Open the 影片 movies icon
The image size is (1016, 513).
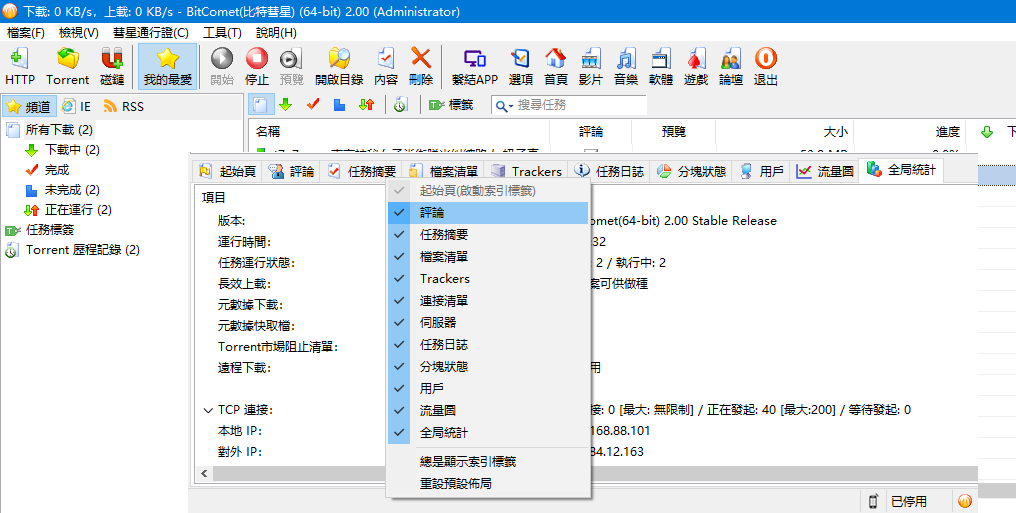[x=590, y=66]
